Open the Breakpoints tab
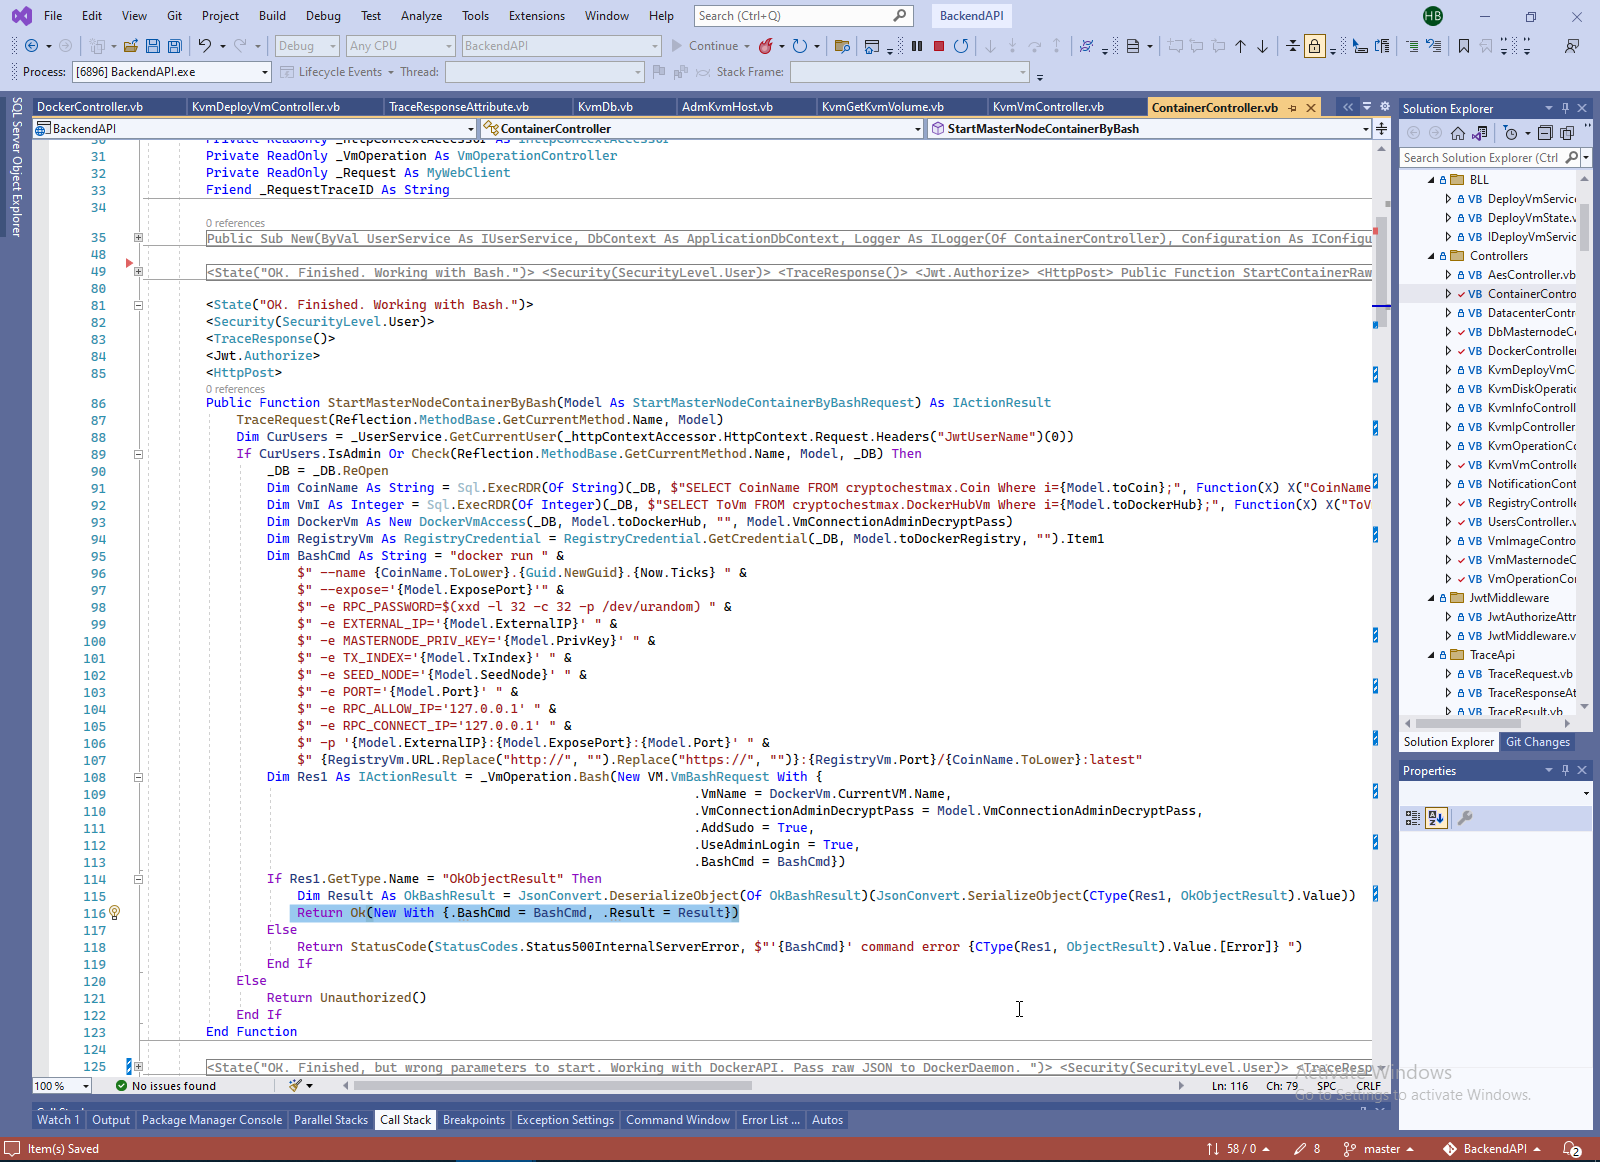The width and height of the screenshot is (1600, 1162). [x=474, y=1120]
